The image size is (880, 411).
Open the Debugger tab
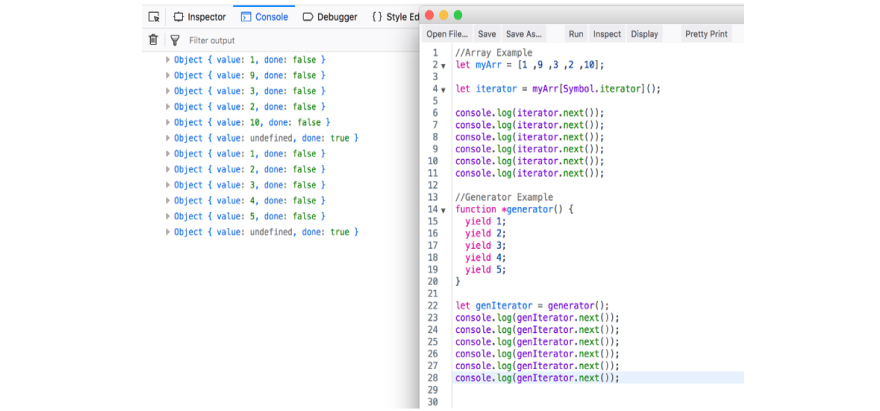329,17
